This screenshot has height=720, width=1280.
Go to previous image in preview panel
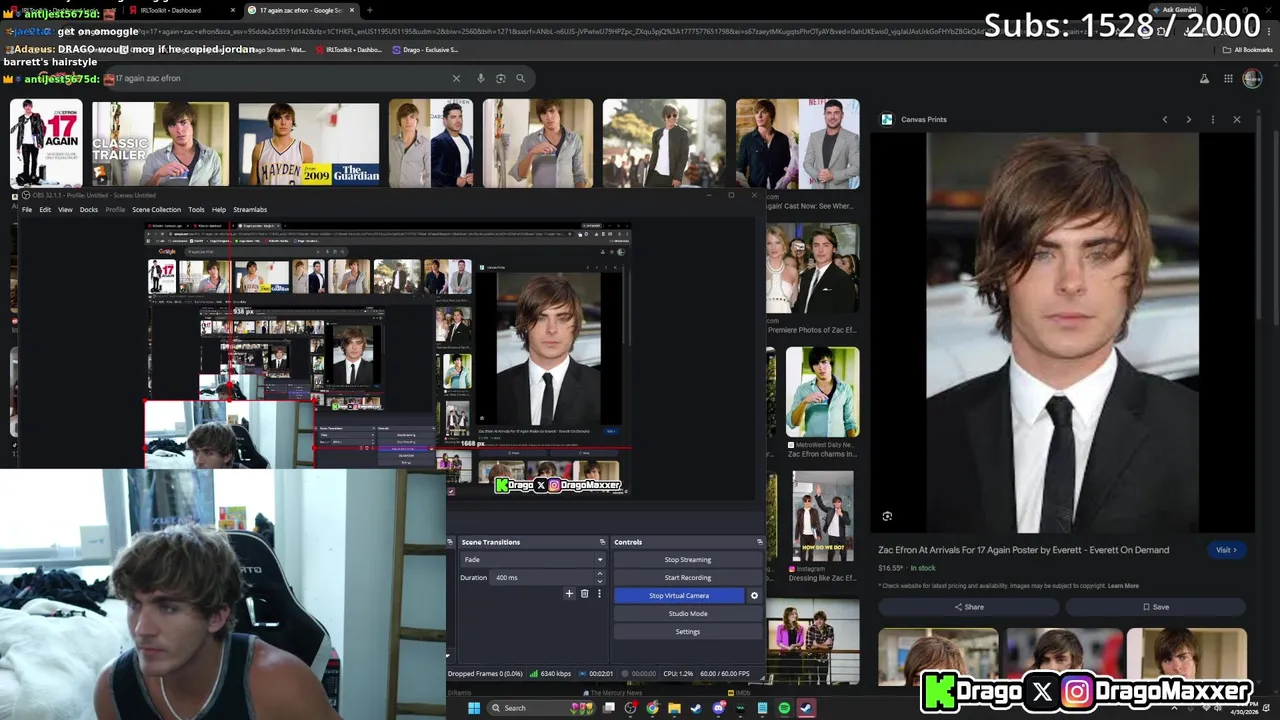[x=1165, y=119]
